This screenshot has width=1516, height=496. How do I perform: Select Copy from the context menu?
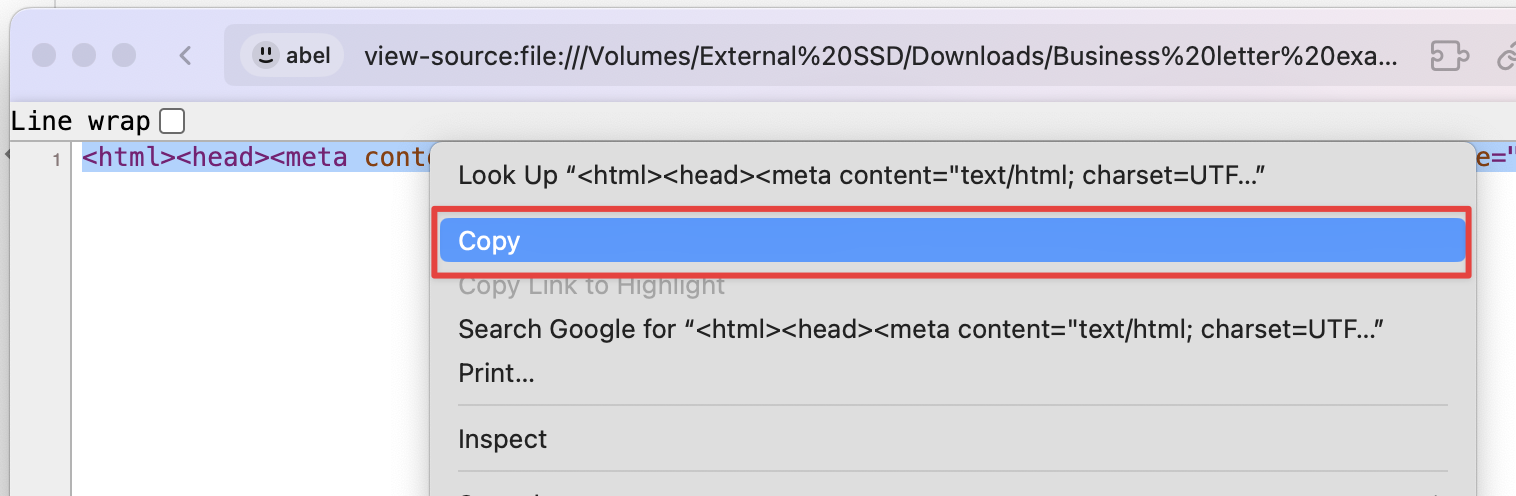coord(952,241)
